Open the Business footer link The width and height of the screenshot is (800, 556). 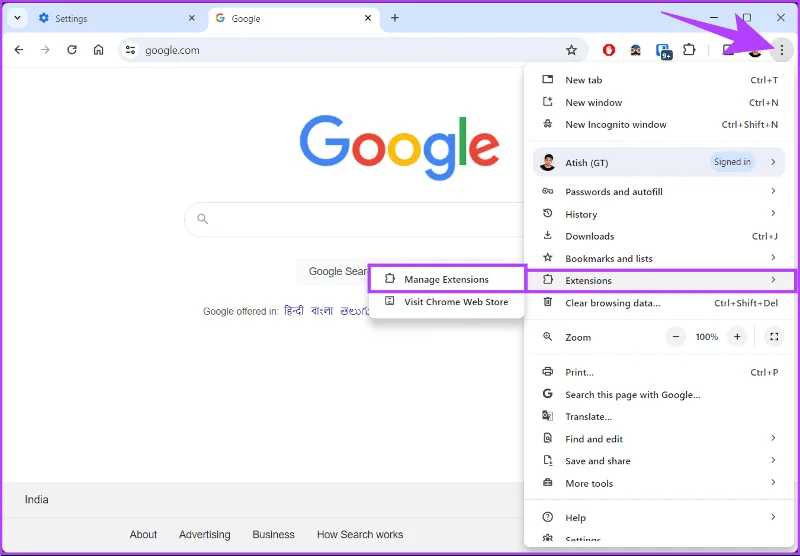(273, 535)
